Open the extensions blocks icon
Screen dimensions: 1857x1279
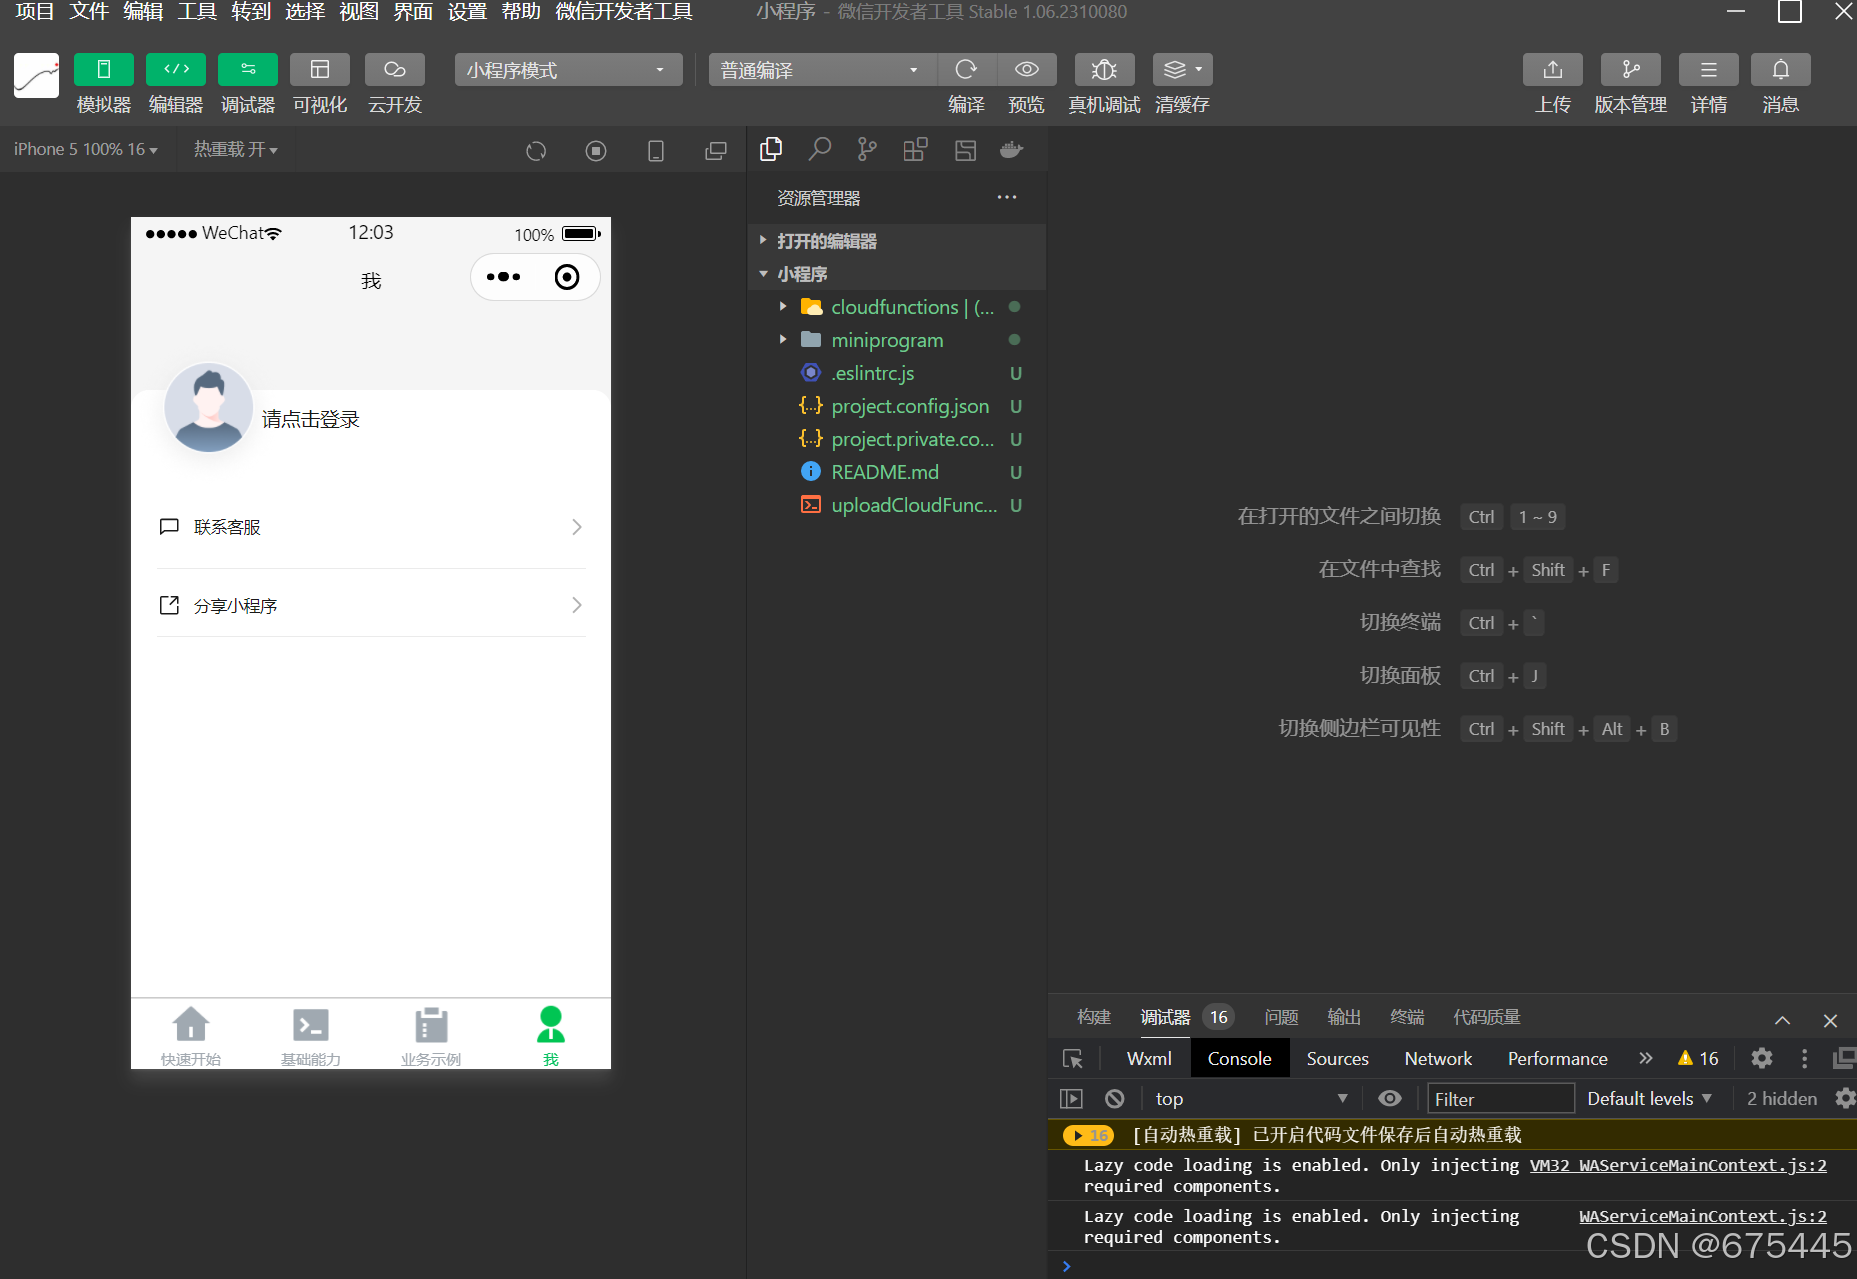point(915,150)
